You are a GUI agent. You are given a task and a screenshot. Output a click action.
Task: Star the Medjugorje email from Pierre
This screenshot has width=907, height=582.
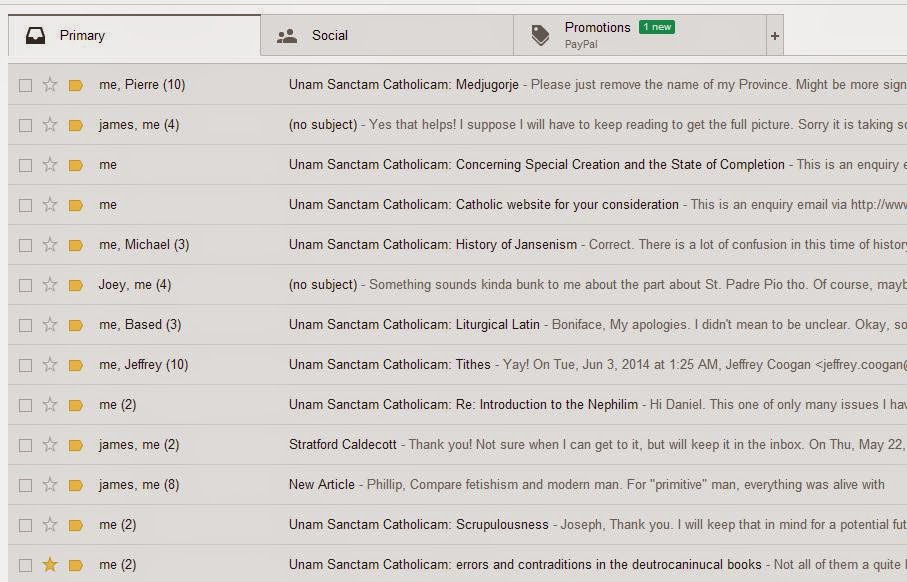pyautogui.click(x=50, y=85)
